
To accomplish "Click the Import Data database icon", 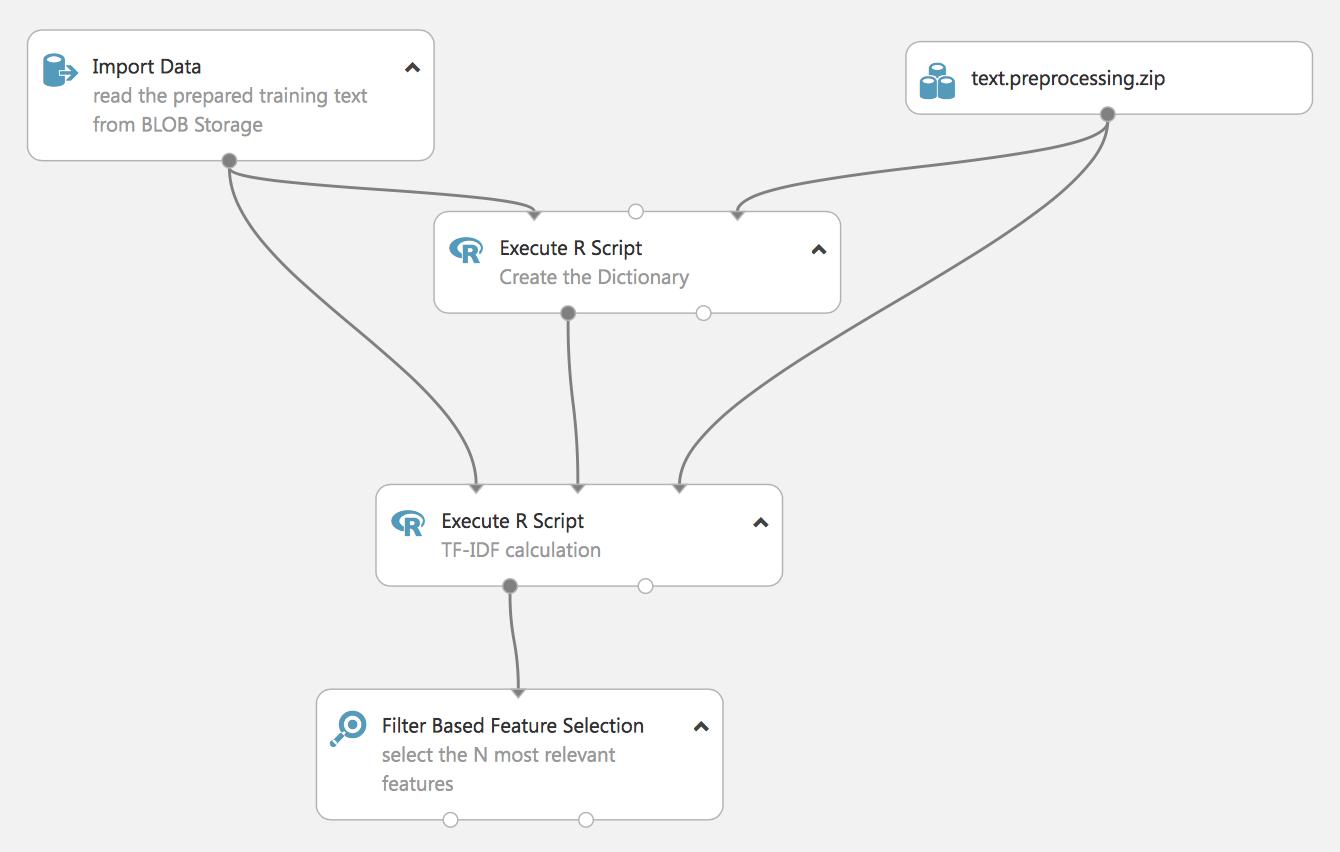I will (x=60, y=71).
